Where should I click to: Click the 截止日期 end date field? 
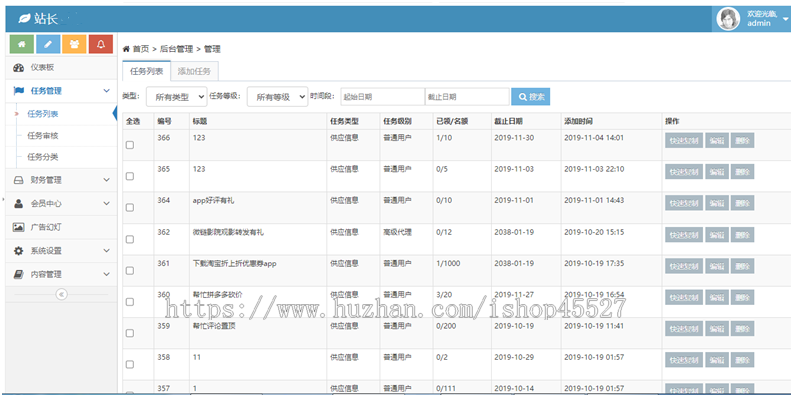(x=467, y=97)
